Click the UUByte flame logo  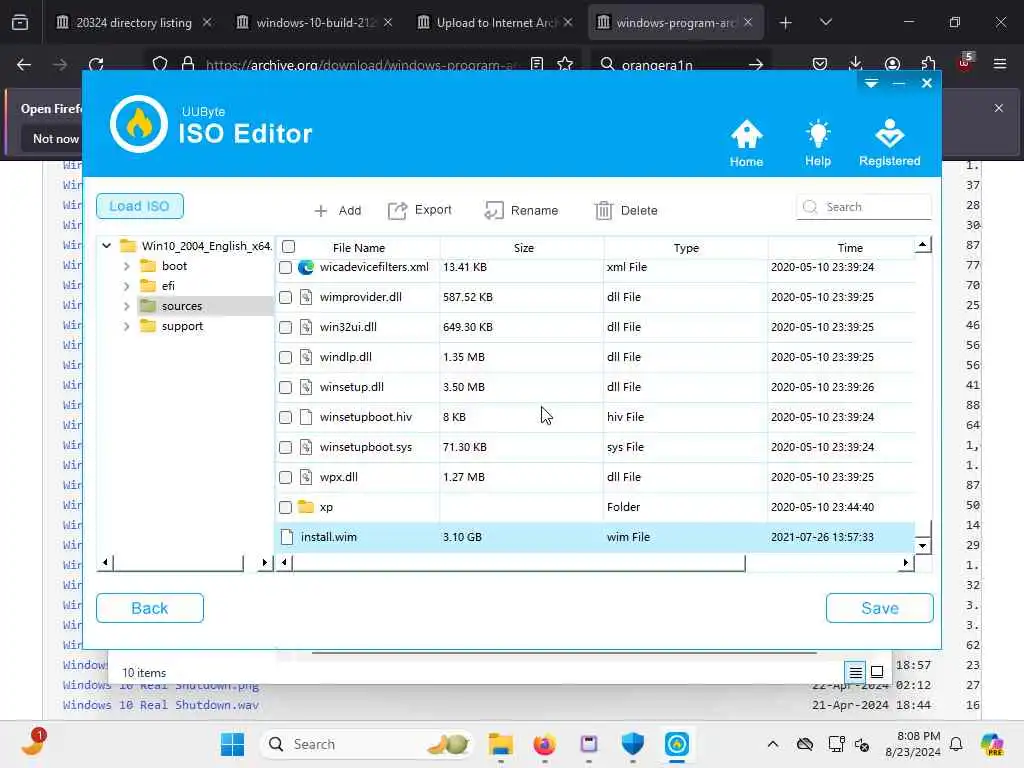[138, 124]
